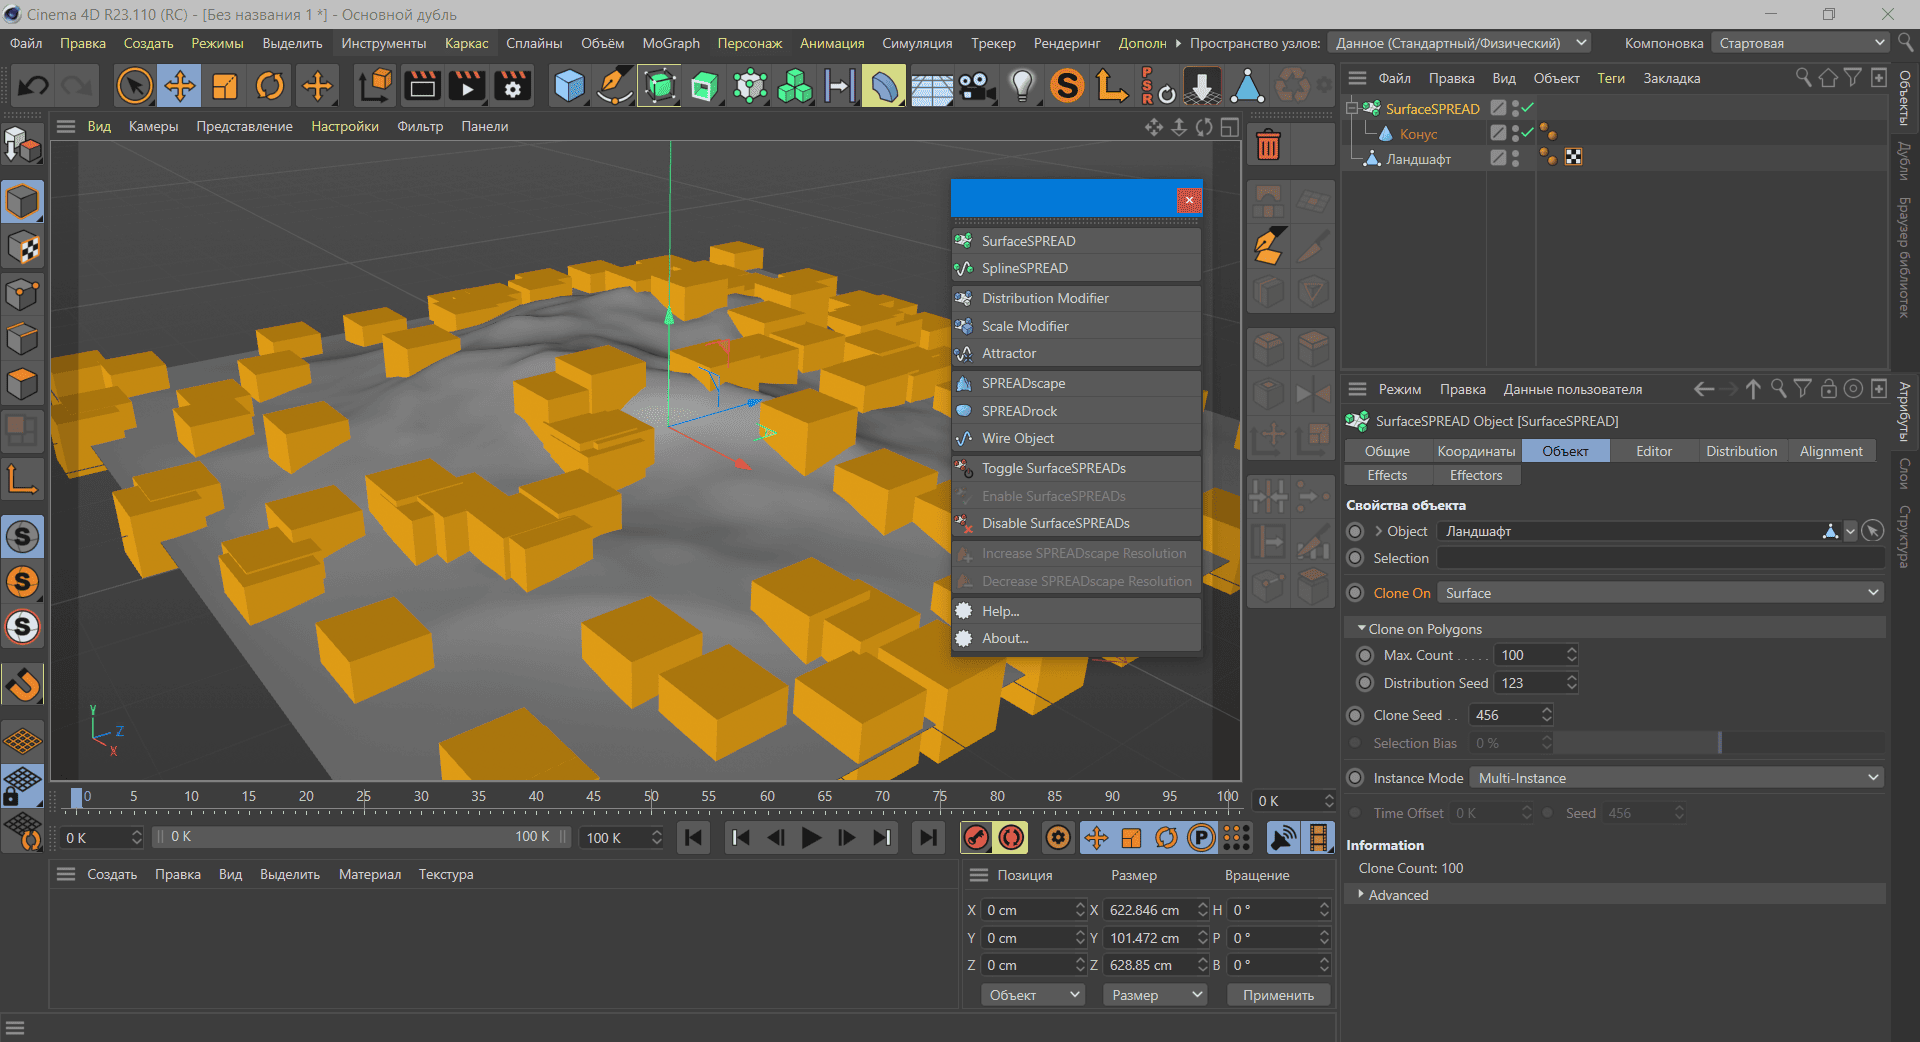This screenshot has height=1042, width=1920.
Task: Choose Distribution Modifier in plugin menu
Action: (1076, 298)
